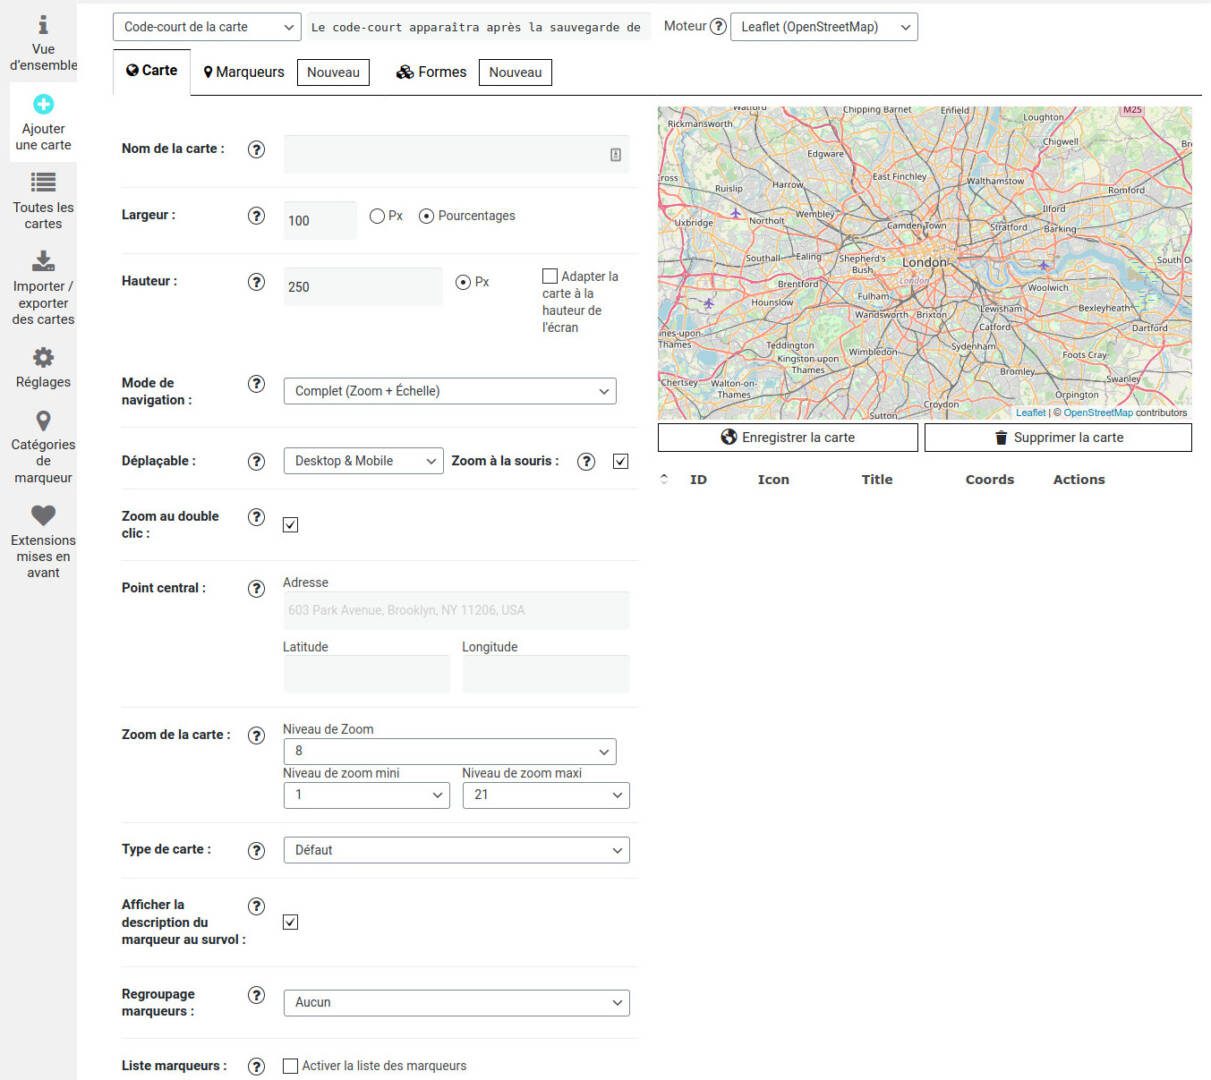Click Supprimer la carte button
The width and height of the screenshot is (1211, 1080).
pyautogui.click(x=1058, y=438)
